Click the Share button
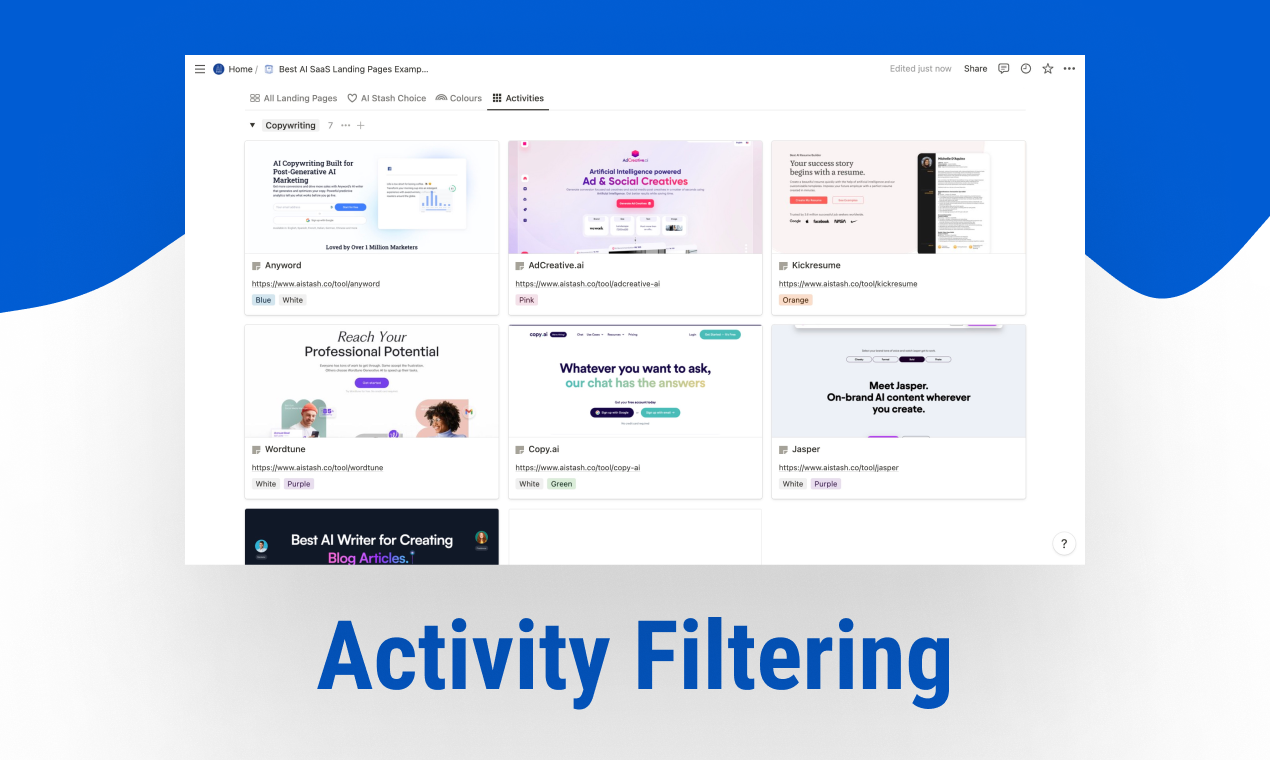Screen dimensions: 1270x760 pyautogui.click(x=975, y=69)
